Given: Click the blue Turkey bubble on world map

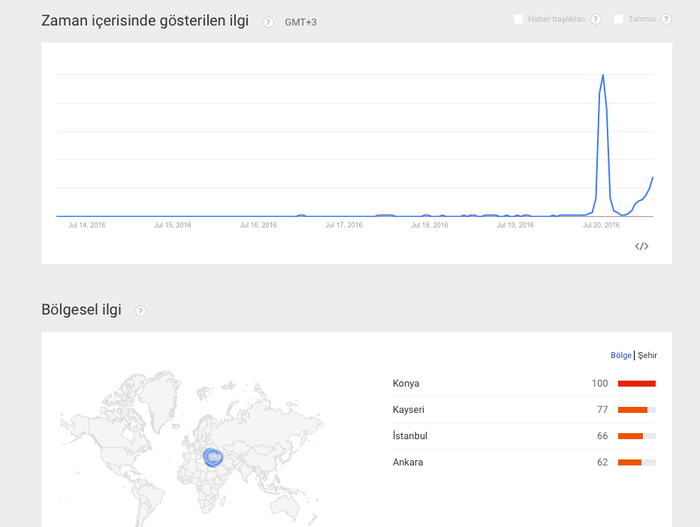Looking at the screenshot, I should 213,457.
